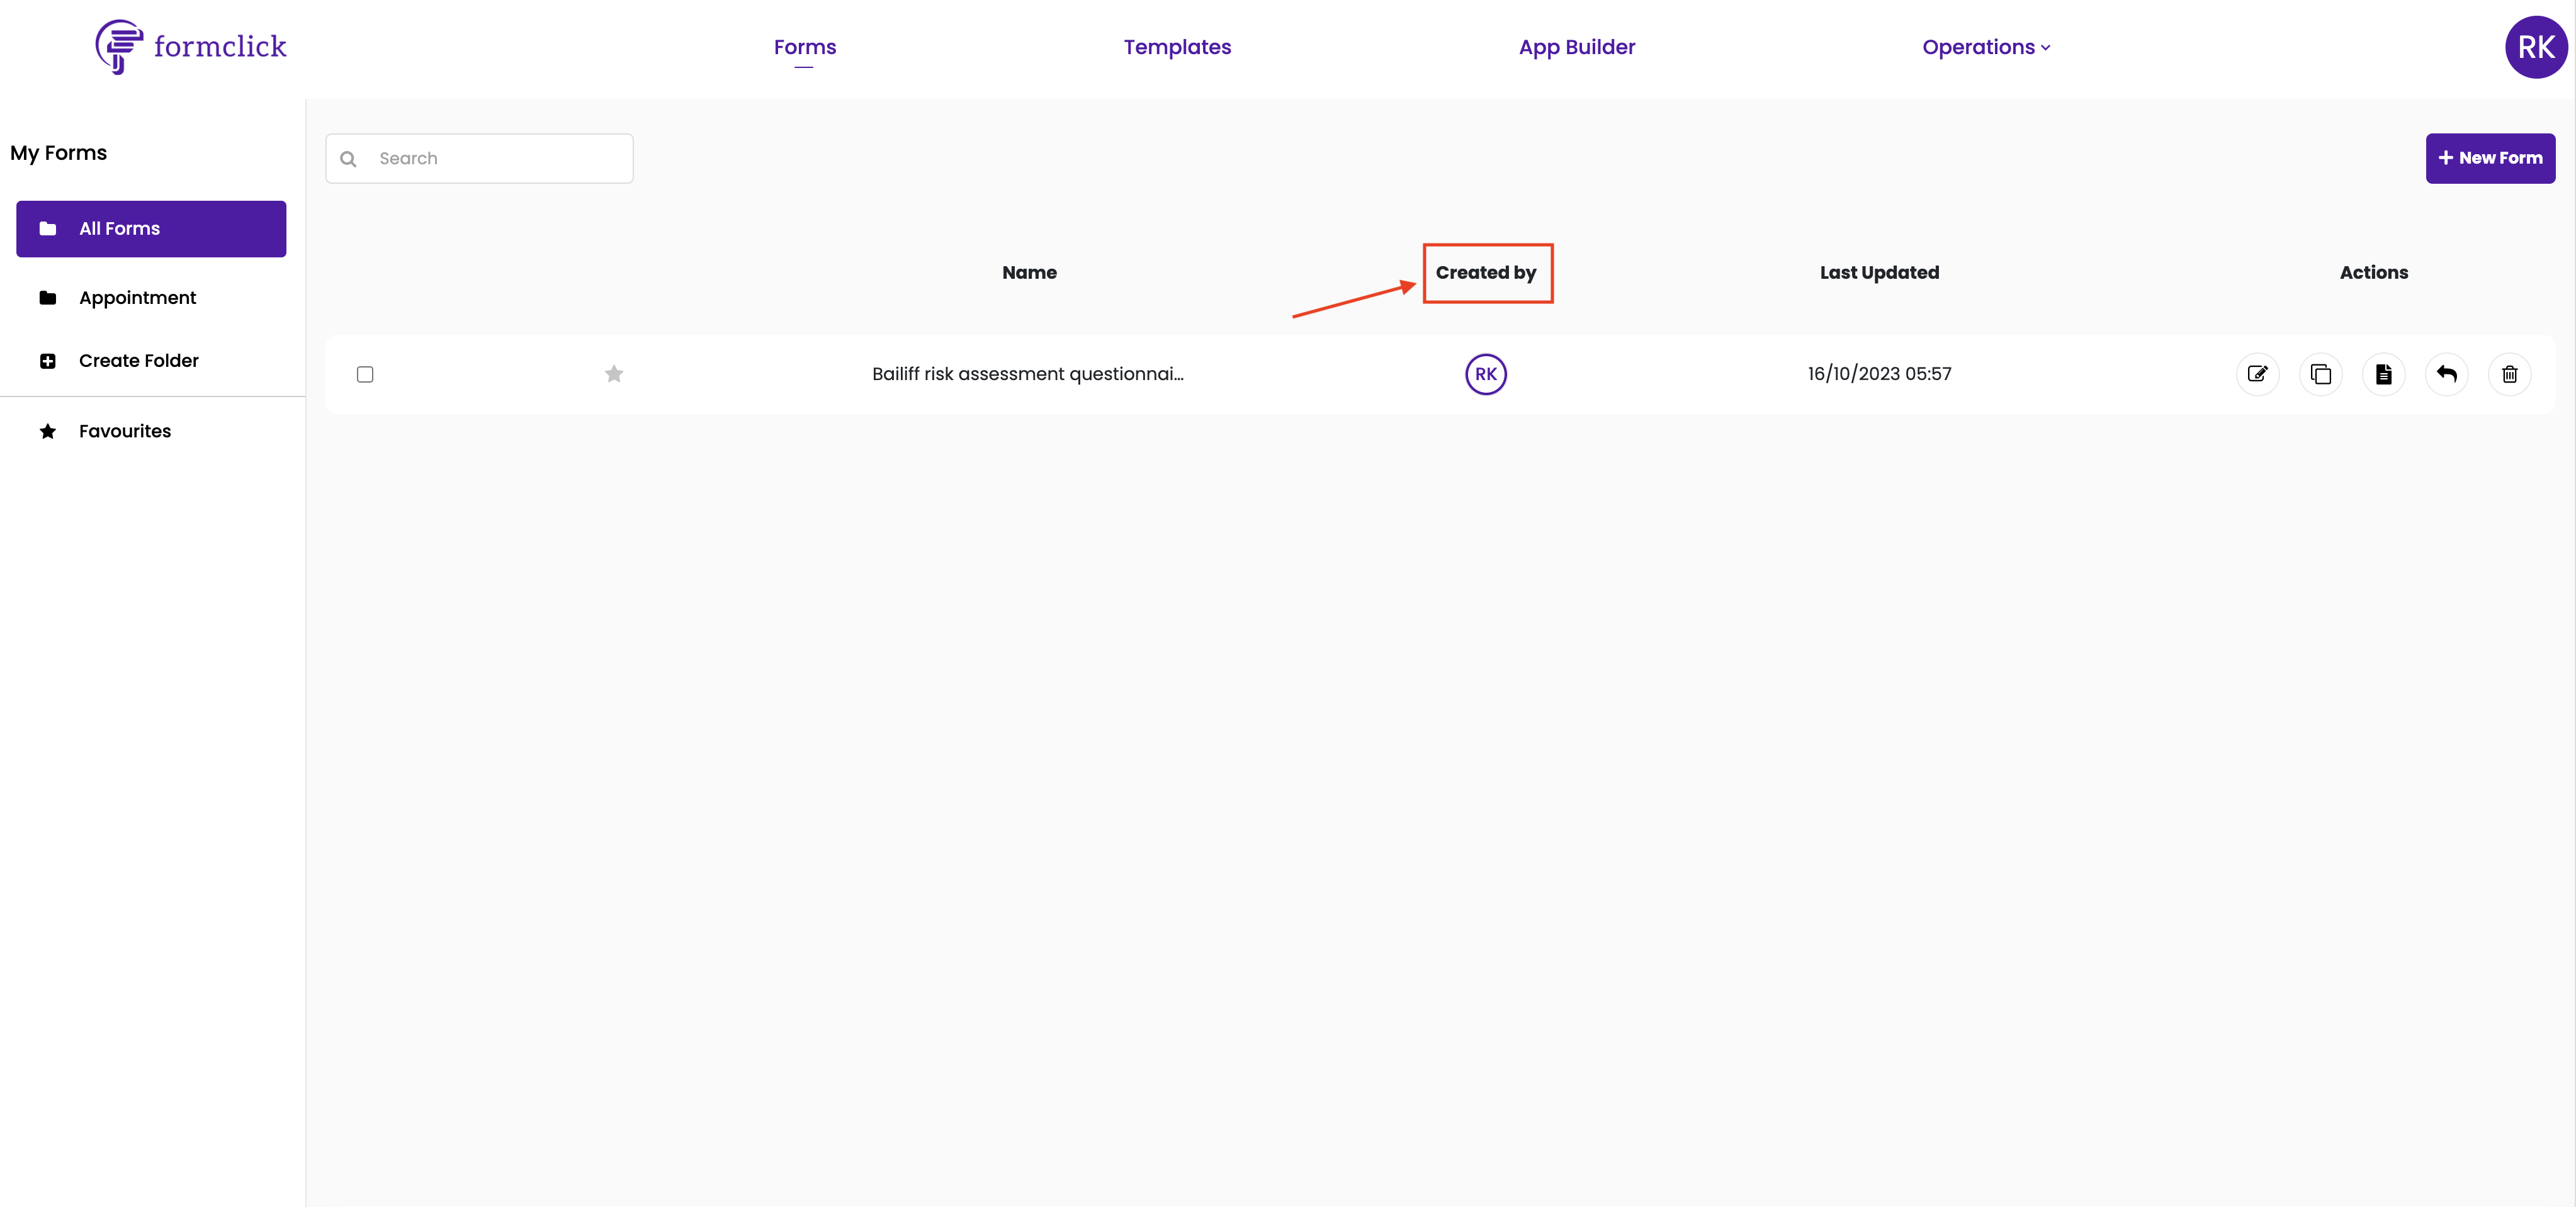Open Bailiff risk assessment questionnaire form
Viewport: 2576px width, 1207px height.
tap(1027, 374)
